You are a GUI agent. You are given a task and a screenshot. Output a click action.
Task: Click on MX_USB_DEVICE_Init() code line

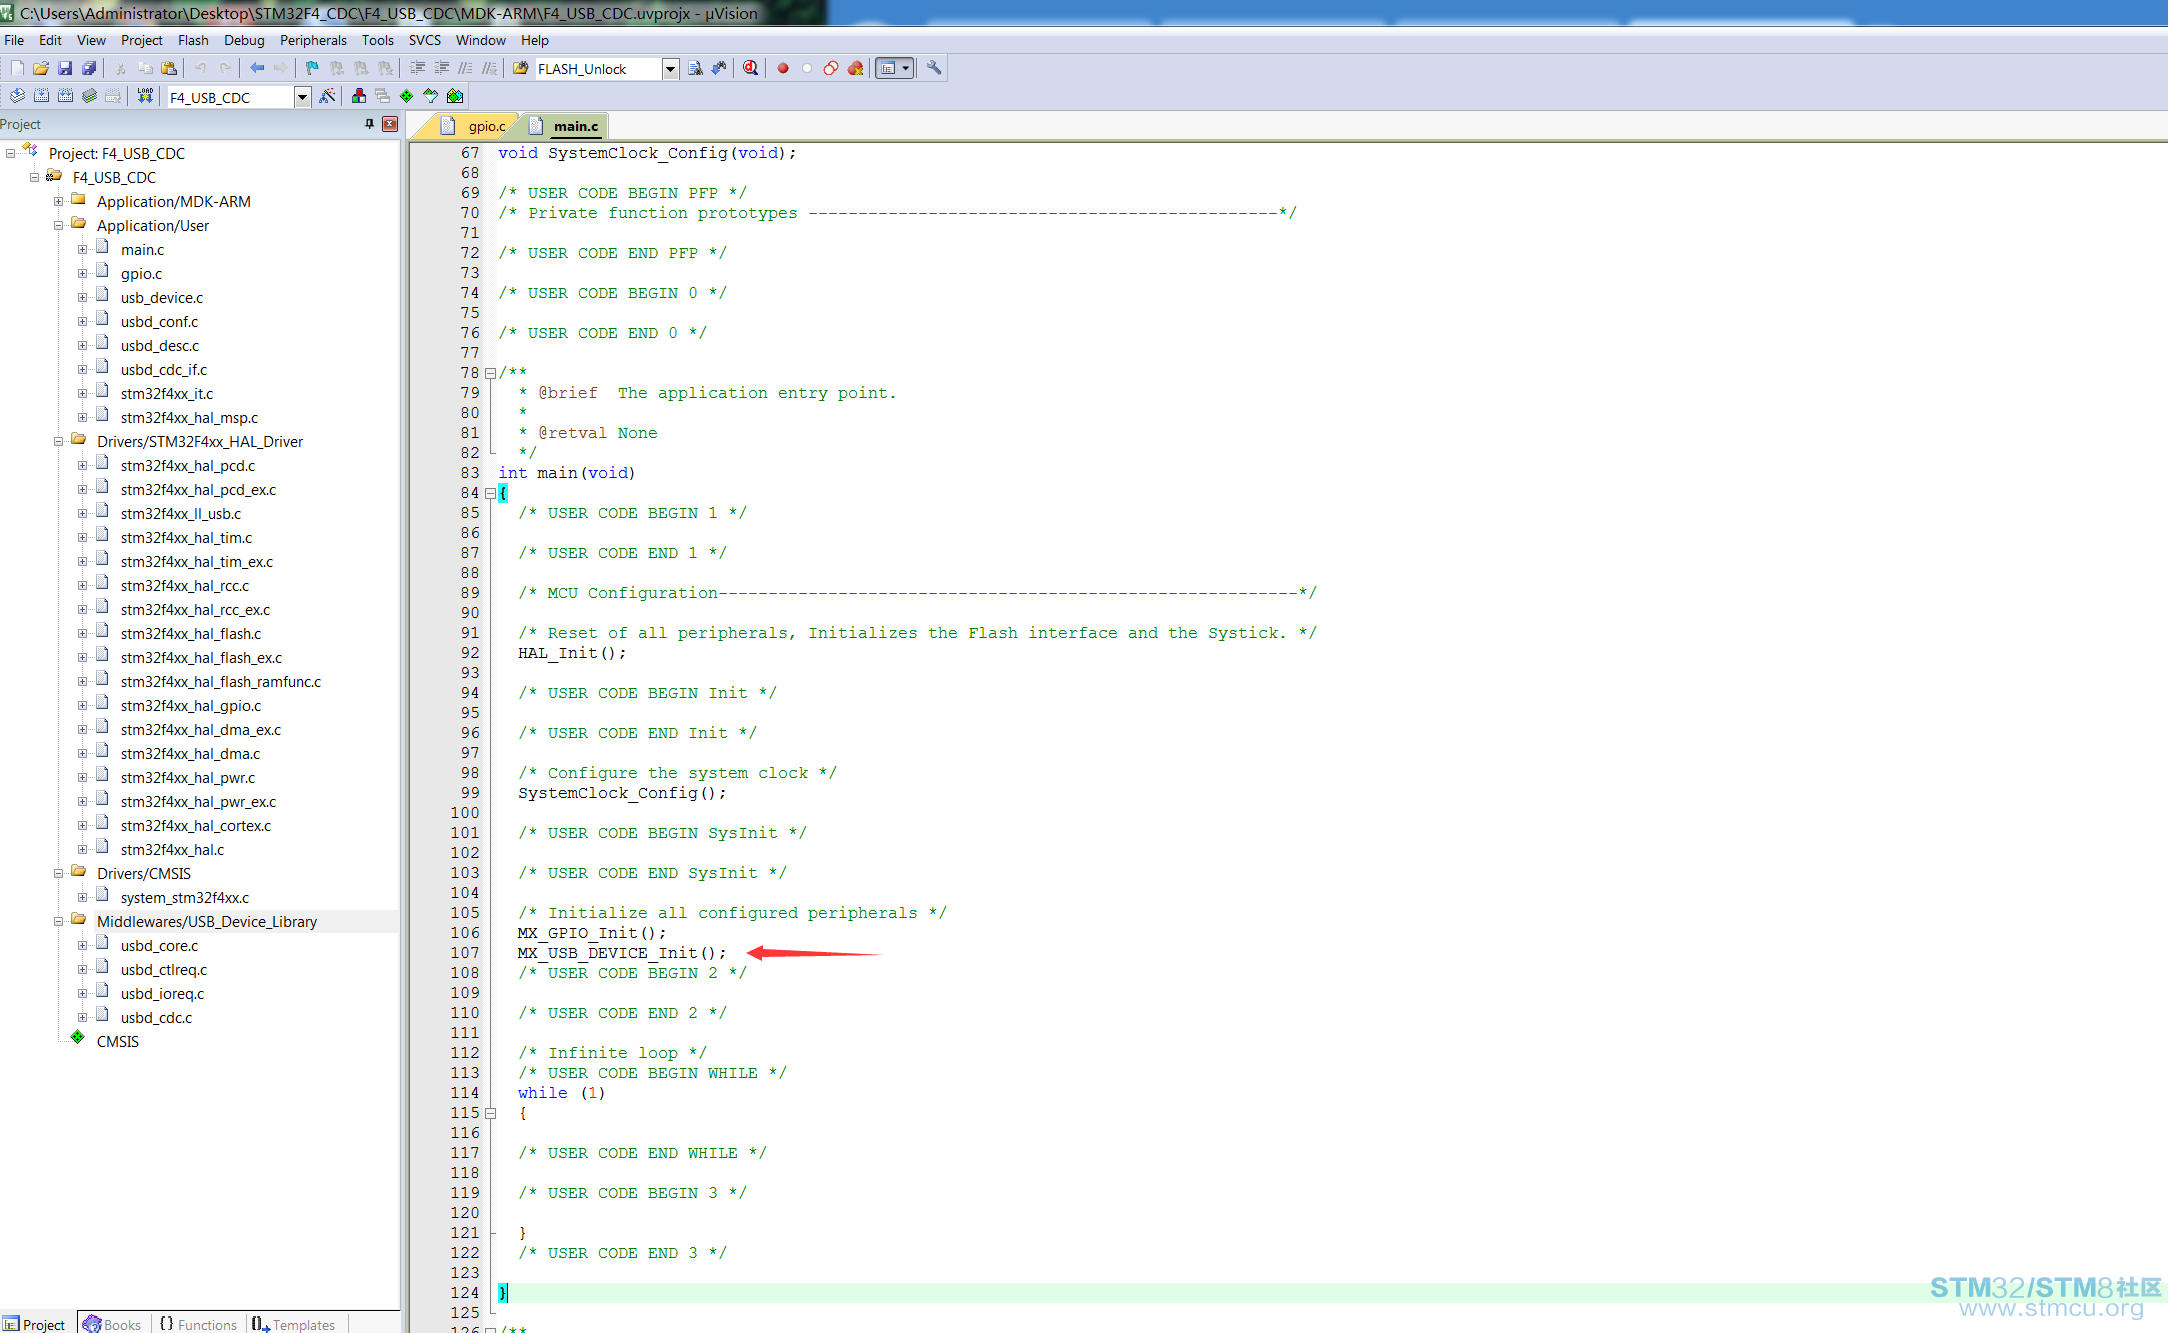[621, 953]
